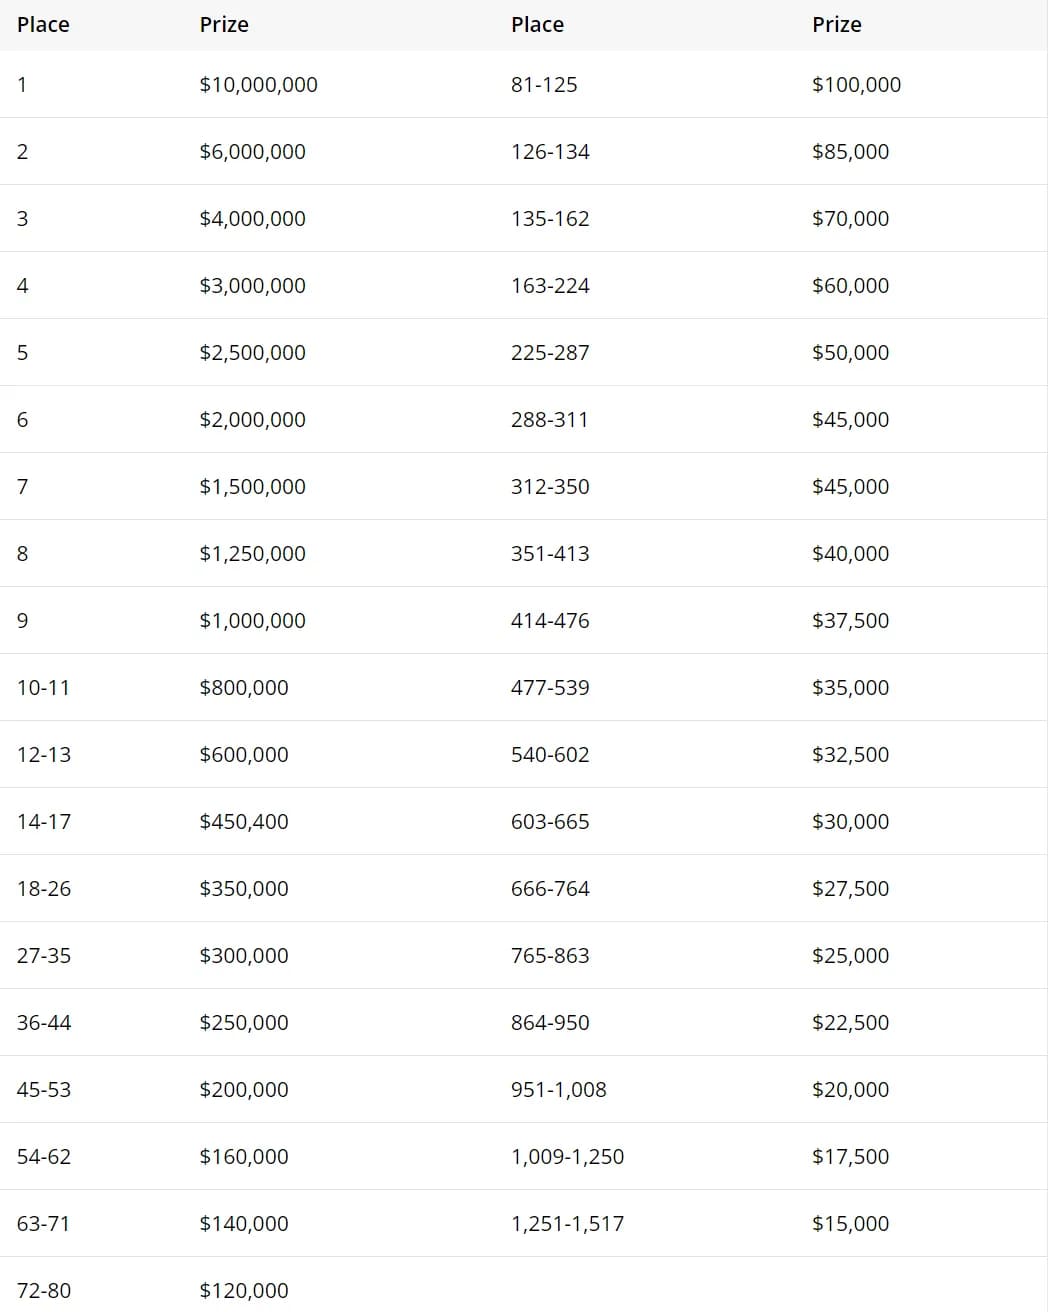Click the 951-1,008 place range
The height and width of the screenshot is (1312, 1053).
[x=558, y=1090]
